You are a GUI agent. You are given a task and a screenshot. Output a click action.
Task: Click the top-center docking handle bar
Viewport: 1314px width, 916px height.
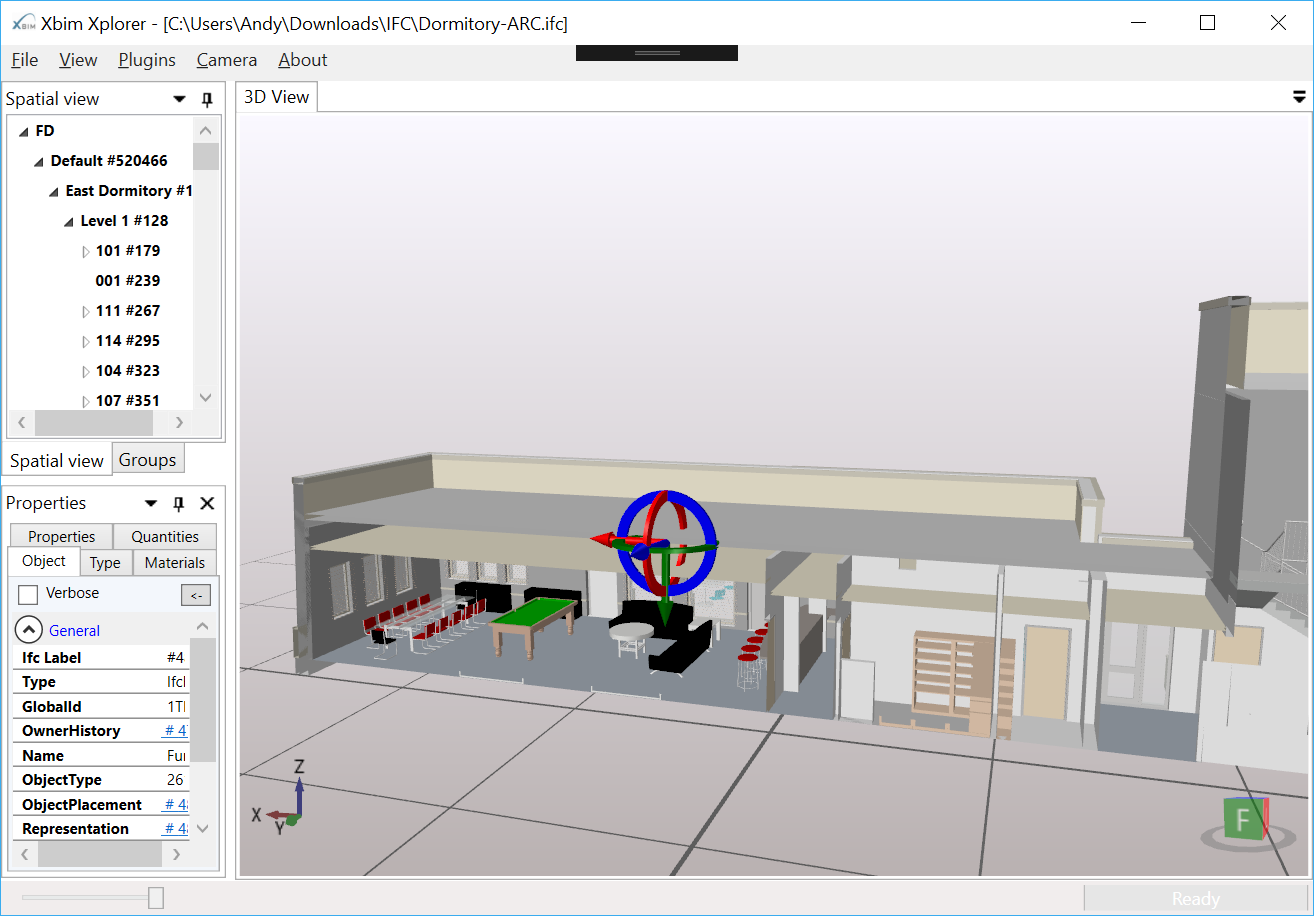657,52
